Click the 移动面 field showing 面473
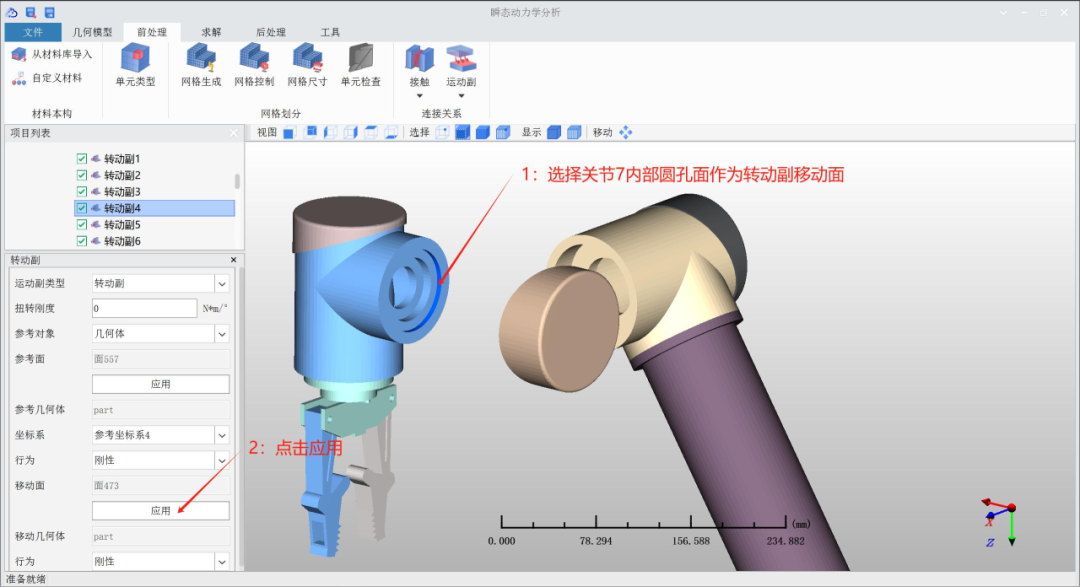Viewport: 1080px width, 587px height. tap(160, 486)
